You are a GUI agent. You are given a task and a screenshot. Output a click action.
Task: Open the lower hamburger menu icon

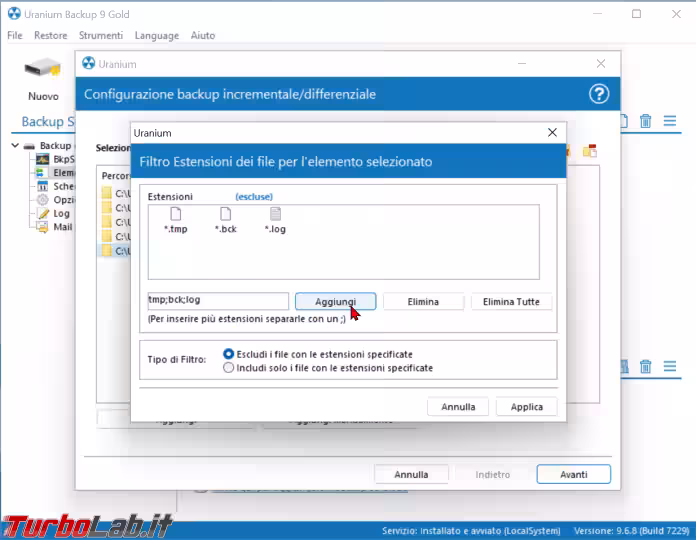coord(670,367)
